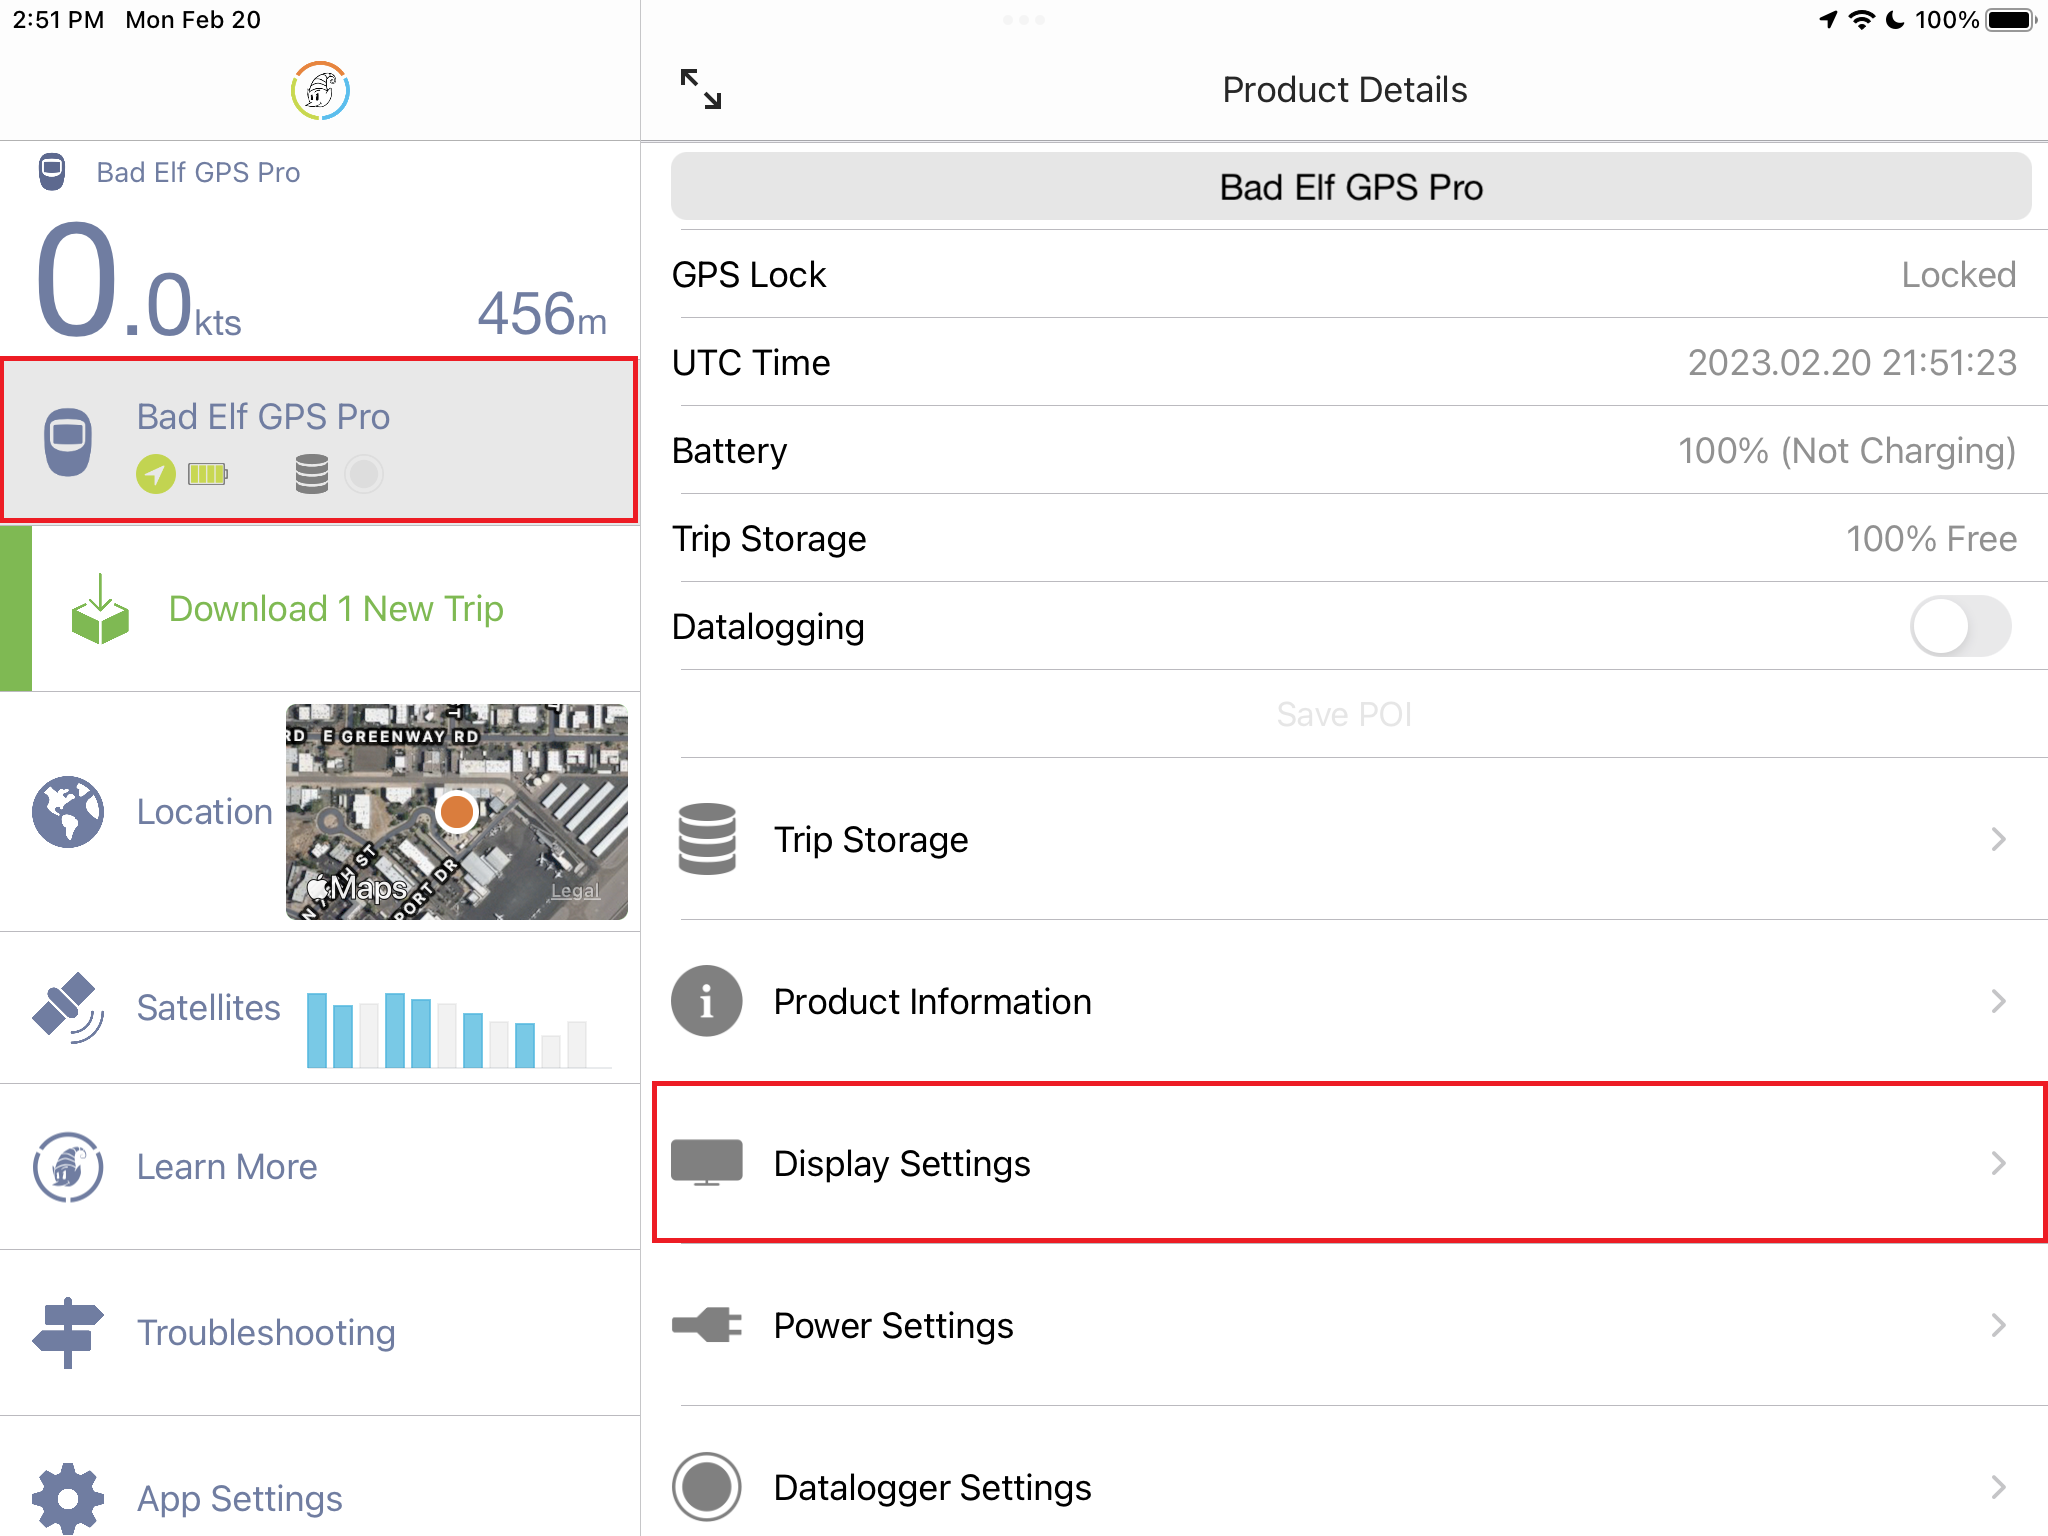Click the Satellites dish icon
The width and height of the screenshot is (2048, 1536).
68,1007
